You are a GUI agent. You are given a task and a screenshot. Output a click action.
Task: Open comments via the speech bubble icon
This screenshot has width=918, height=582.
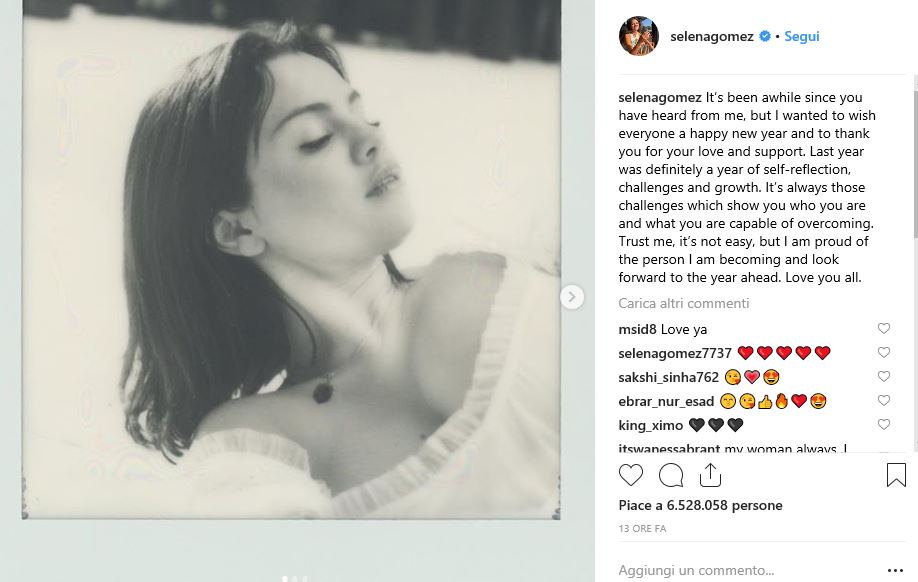pyautogui.click(x=671, y=475)
